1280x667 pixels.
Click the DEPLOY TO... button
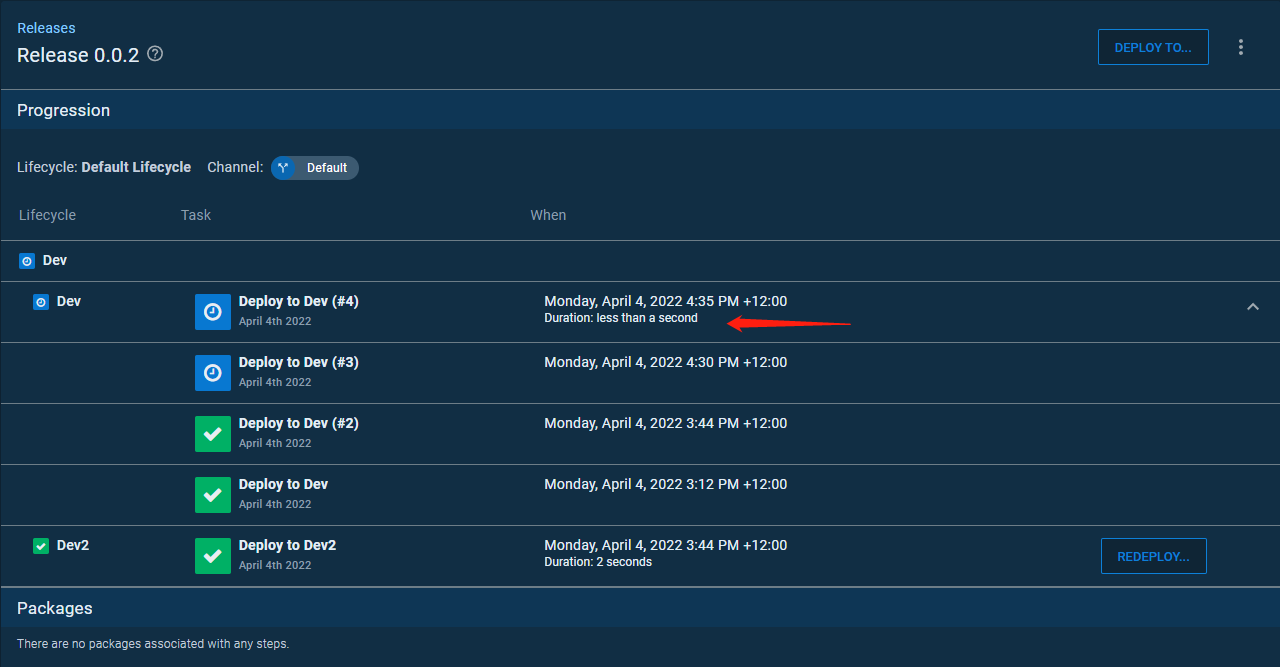pos(1153,46)
